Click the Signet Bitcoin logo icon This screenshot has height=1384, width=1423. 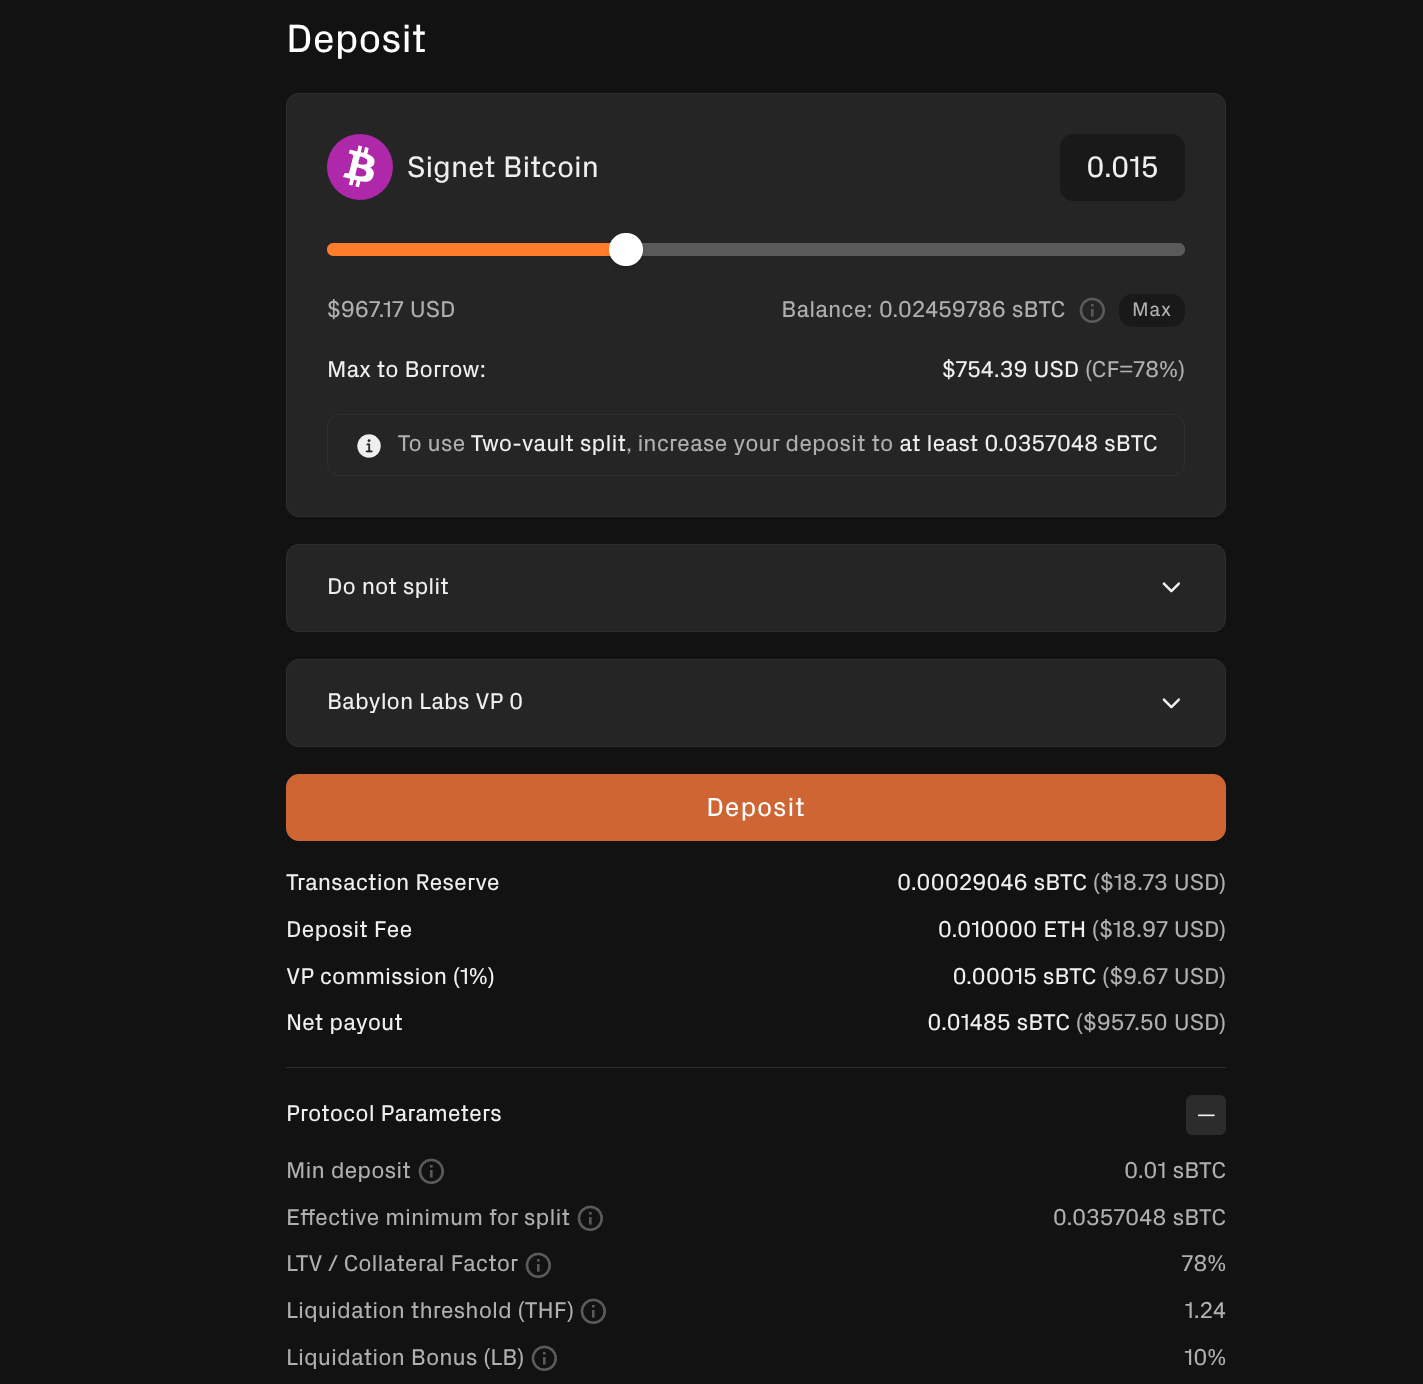point(359,167)
